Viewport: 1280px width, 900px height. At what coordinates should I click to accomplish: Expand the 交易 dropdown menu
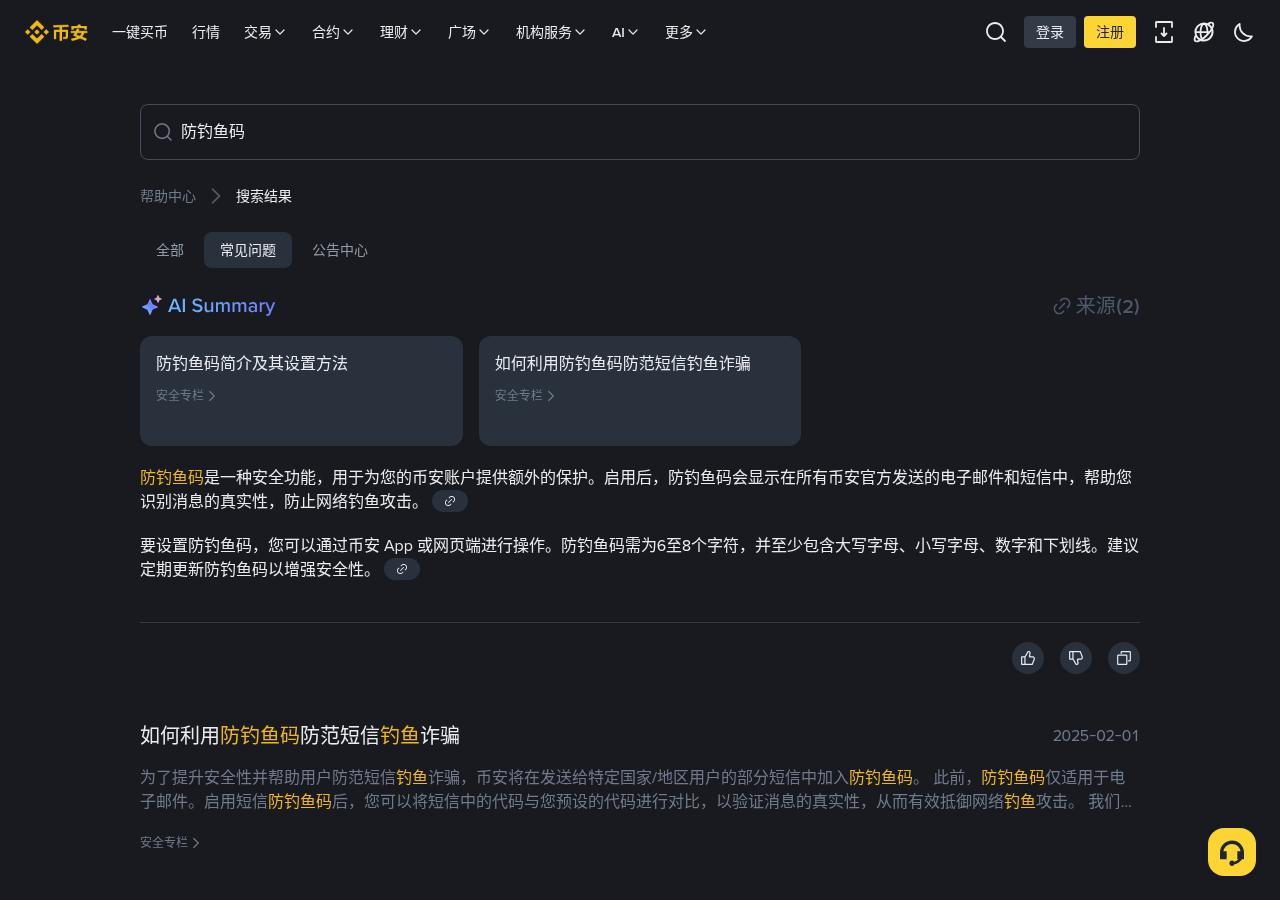click(x=265, y=32)
